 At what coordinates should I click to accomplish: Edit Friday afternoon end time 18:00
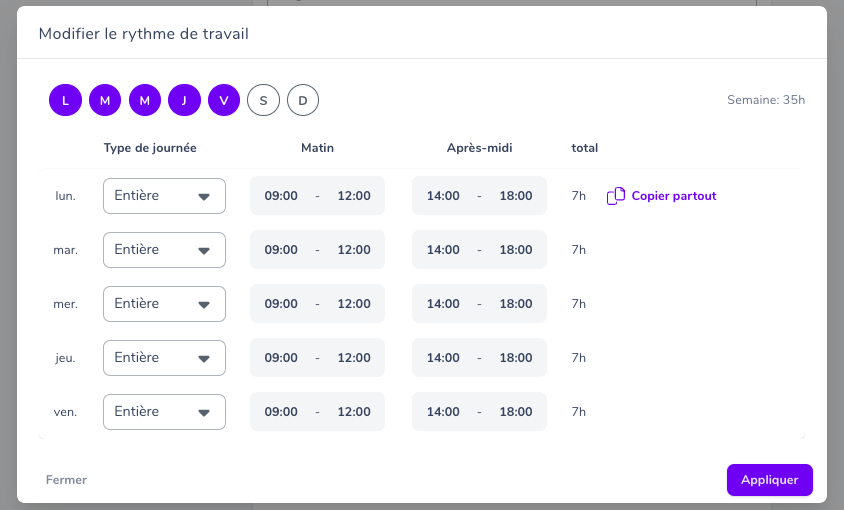click(x=516, y=411)
